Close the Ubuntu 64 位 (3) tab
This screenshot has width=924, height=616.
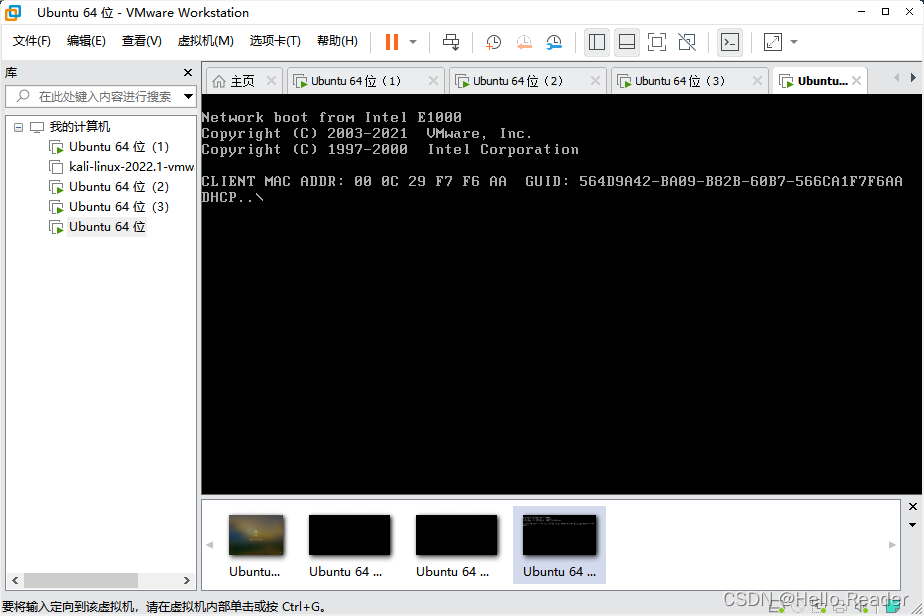click(x=757, y=81)
